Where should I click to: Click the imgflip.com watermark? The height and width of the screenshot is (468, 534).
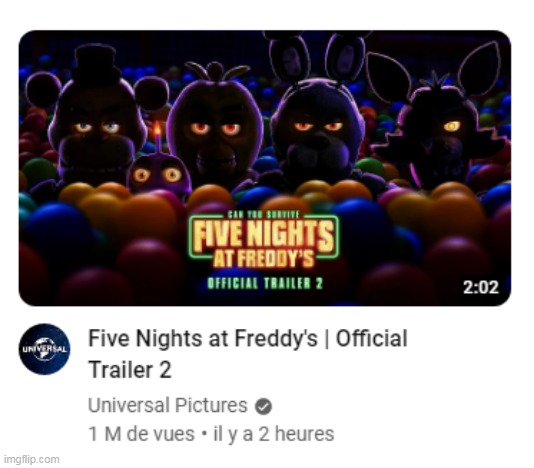tap(32, 459)
